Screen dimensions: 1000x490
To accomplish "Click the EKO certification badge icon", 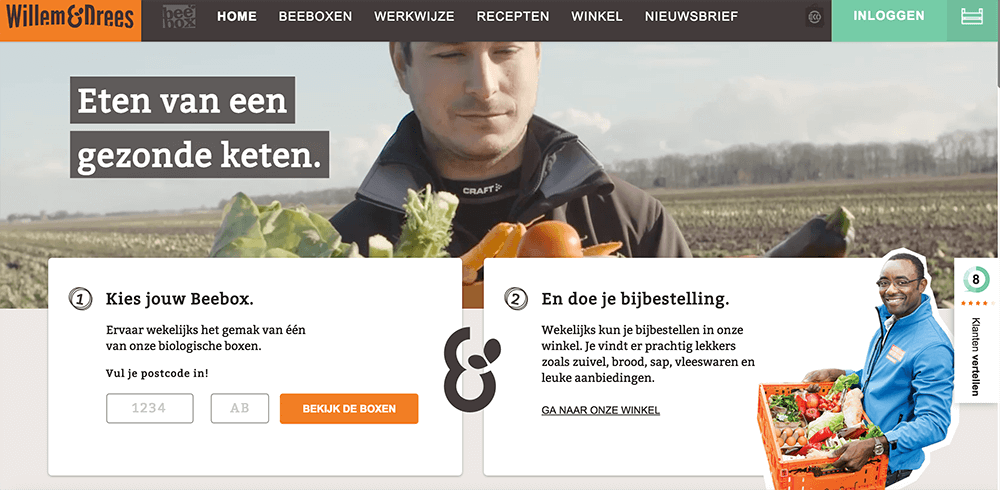I will pyautogui.click(x=814, y=17).
